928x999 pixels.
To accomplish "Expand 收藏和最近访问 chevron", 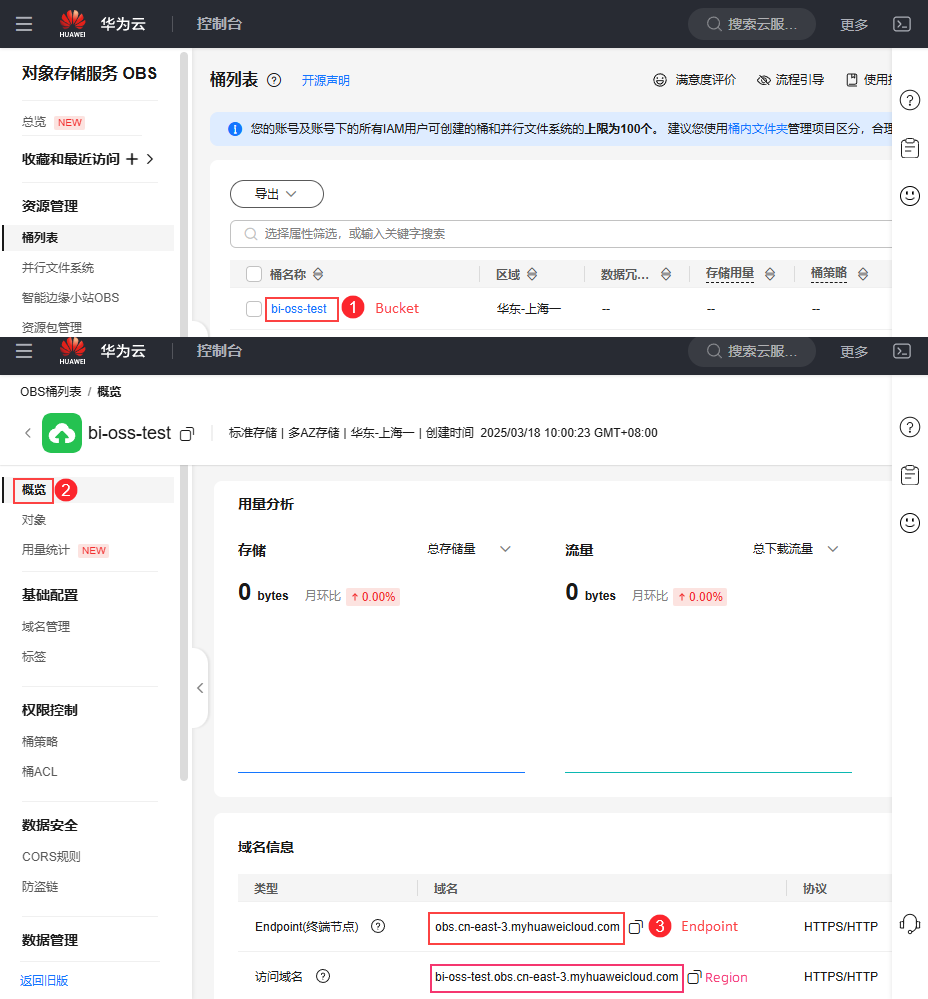I will click(150, 159).
